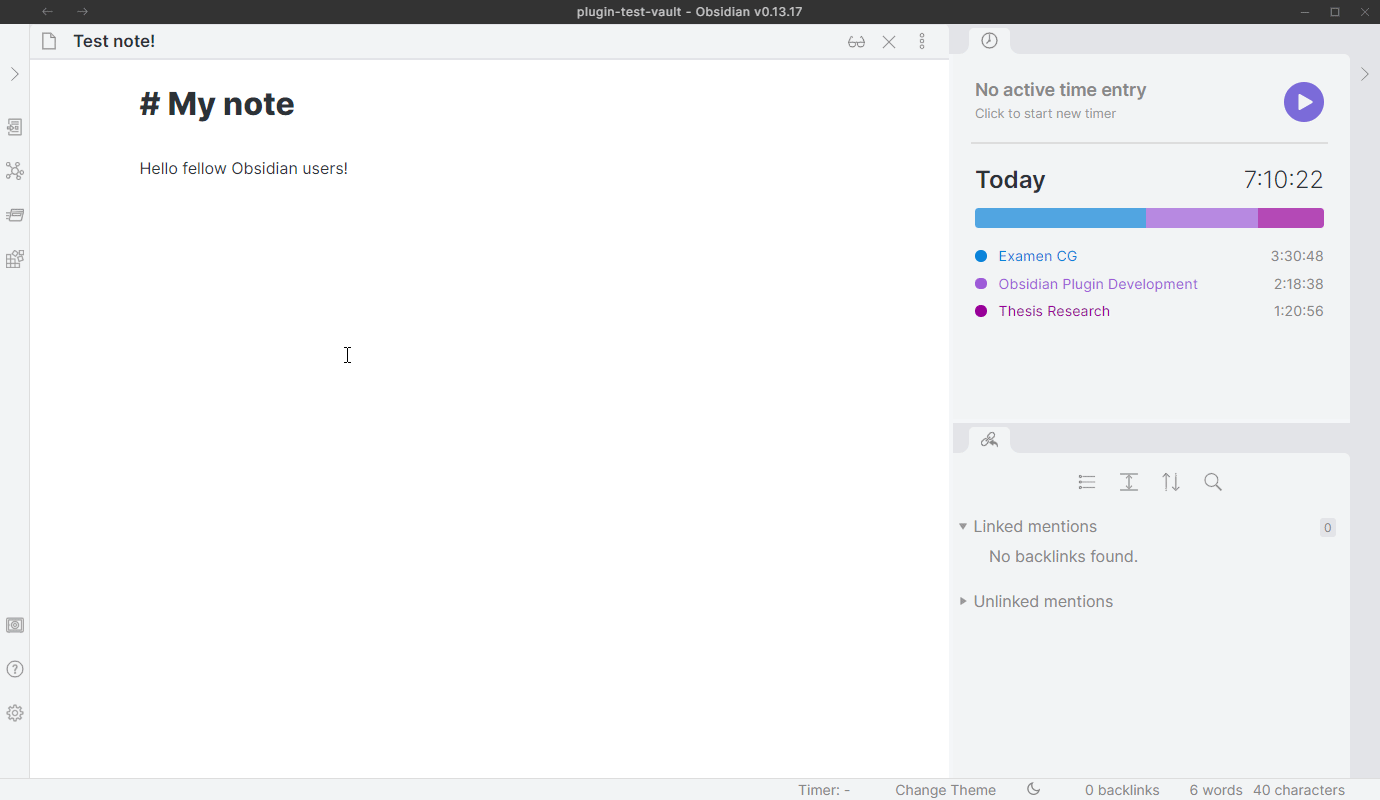Close the Test note! pane
The image size is (1380, 800).
click(x=889, y=42)
